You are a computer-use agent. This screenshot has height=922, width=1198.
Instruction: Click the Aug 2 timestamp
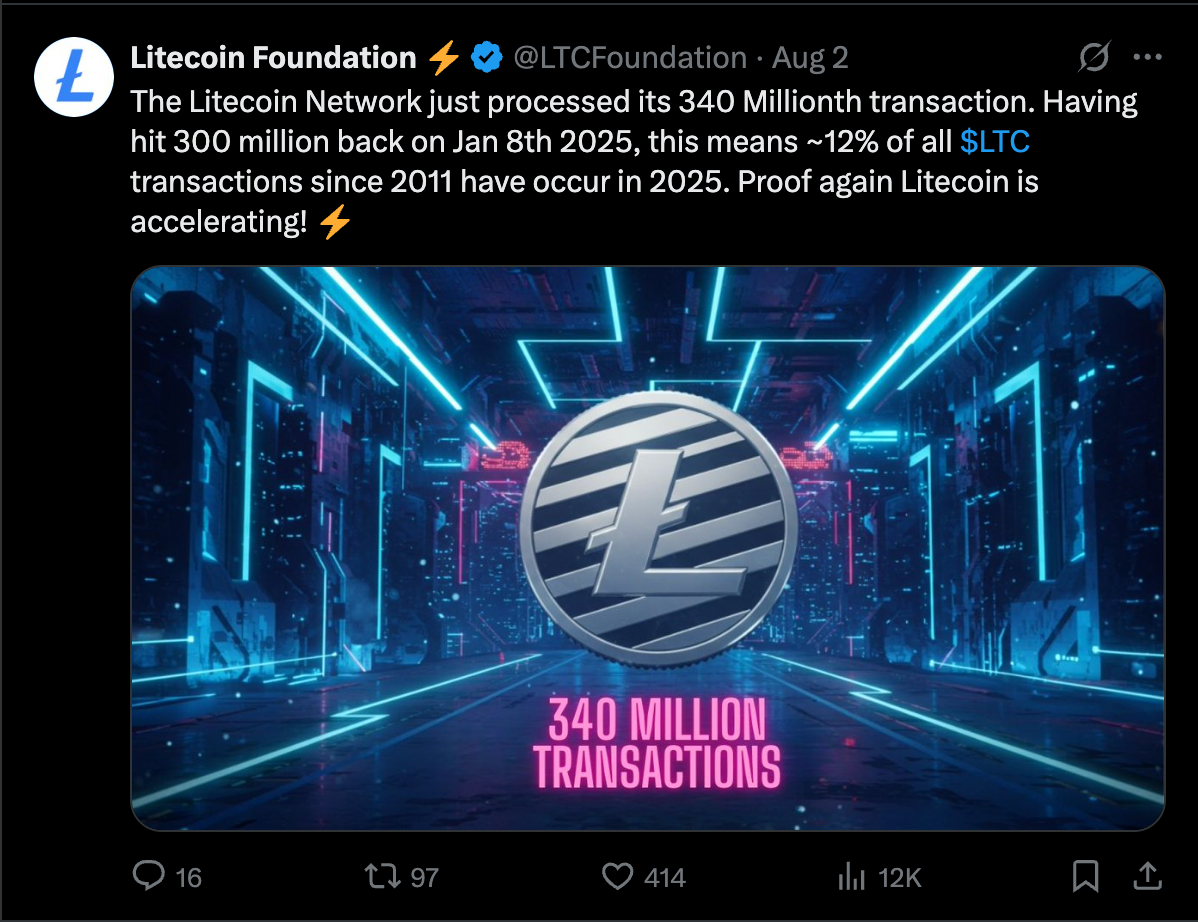(x=806, y=58)
